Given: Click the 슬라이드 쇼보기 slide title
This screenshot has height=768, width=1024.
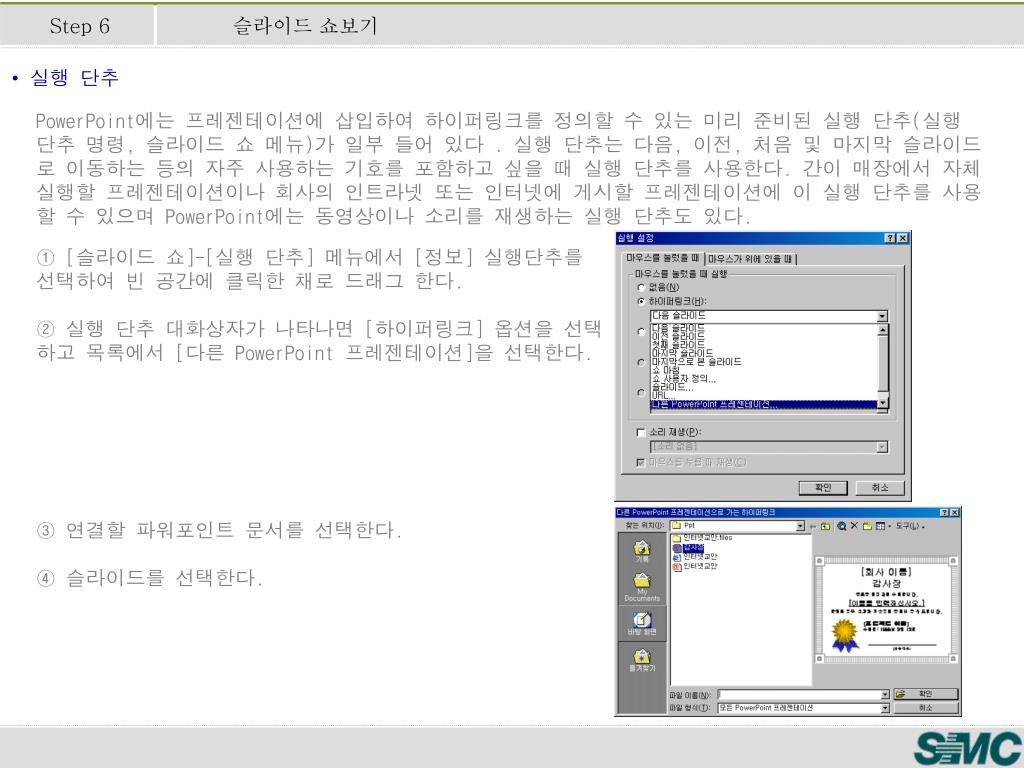Looking at the screenshot, I should pyautogui.click(x=305, y=25).
